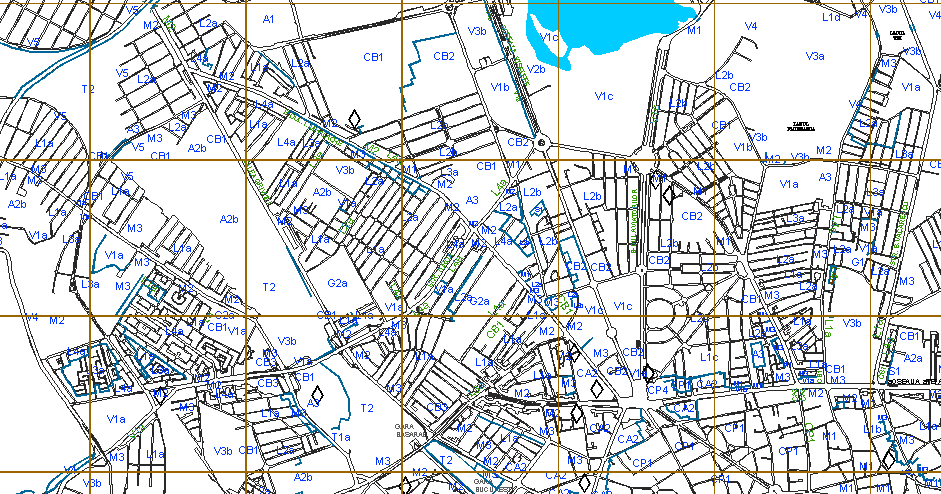941x494 pixels.
Task: Click the CB2 label beside the roundabout
Action: click(518, 142)
